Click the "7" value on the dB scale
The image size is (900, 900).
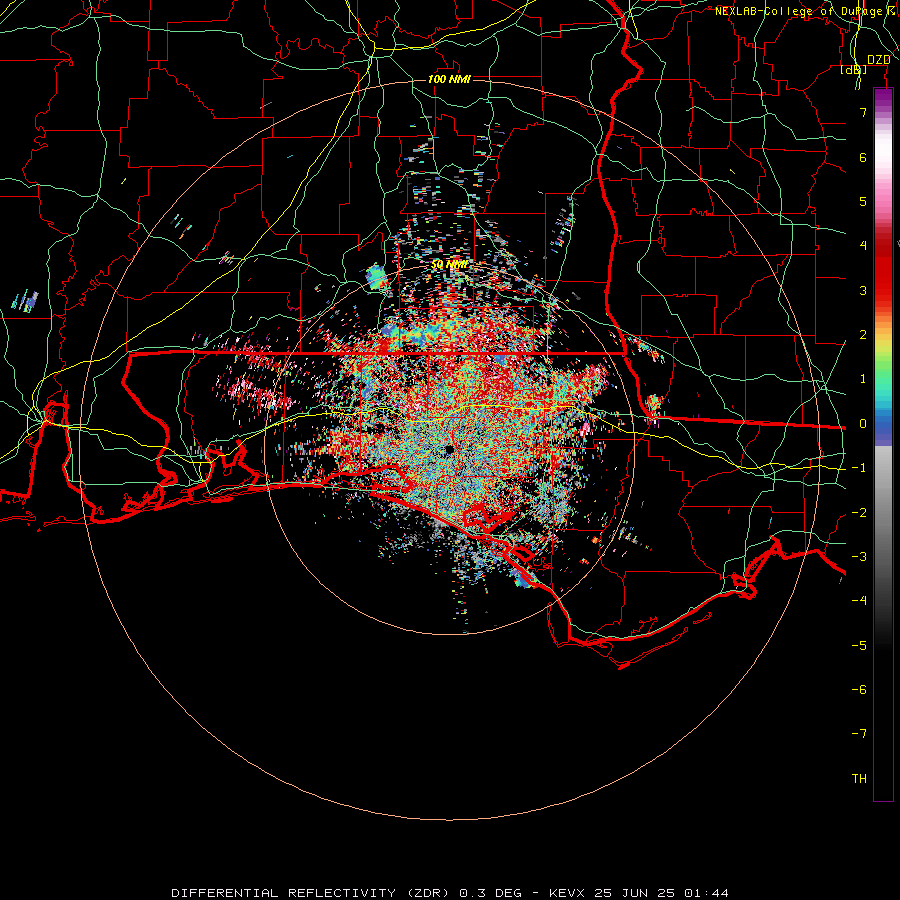[x=863, y=113]
